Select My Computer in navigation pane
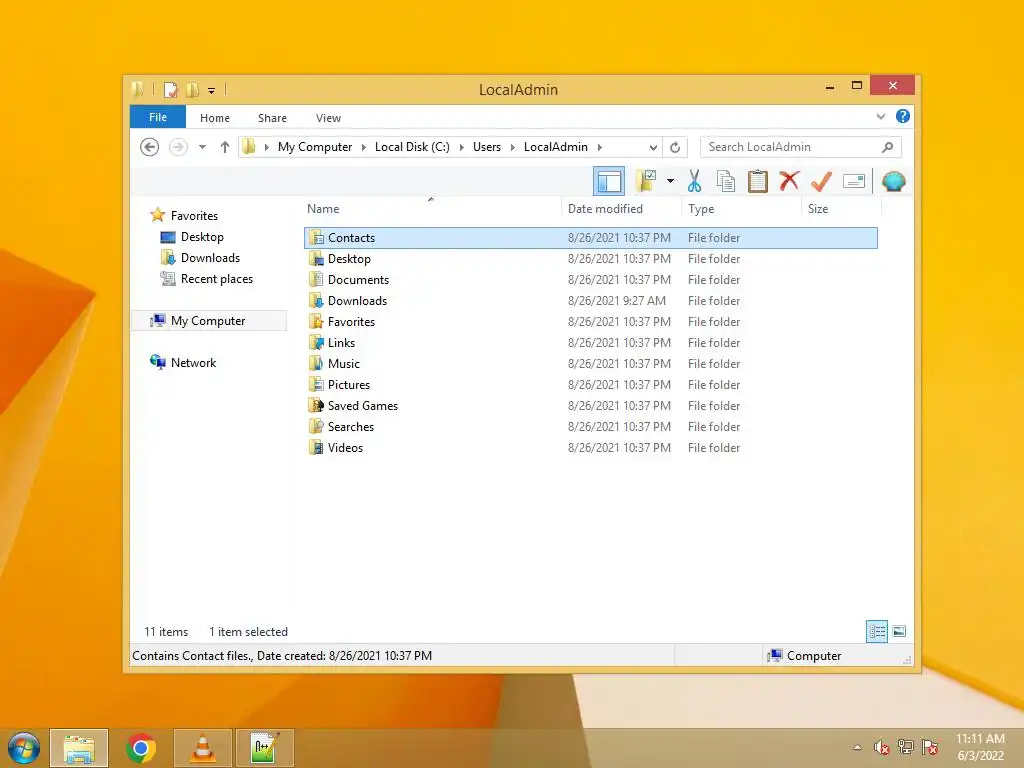Screen dimensions: 1024x768 tap(208, 321)
